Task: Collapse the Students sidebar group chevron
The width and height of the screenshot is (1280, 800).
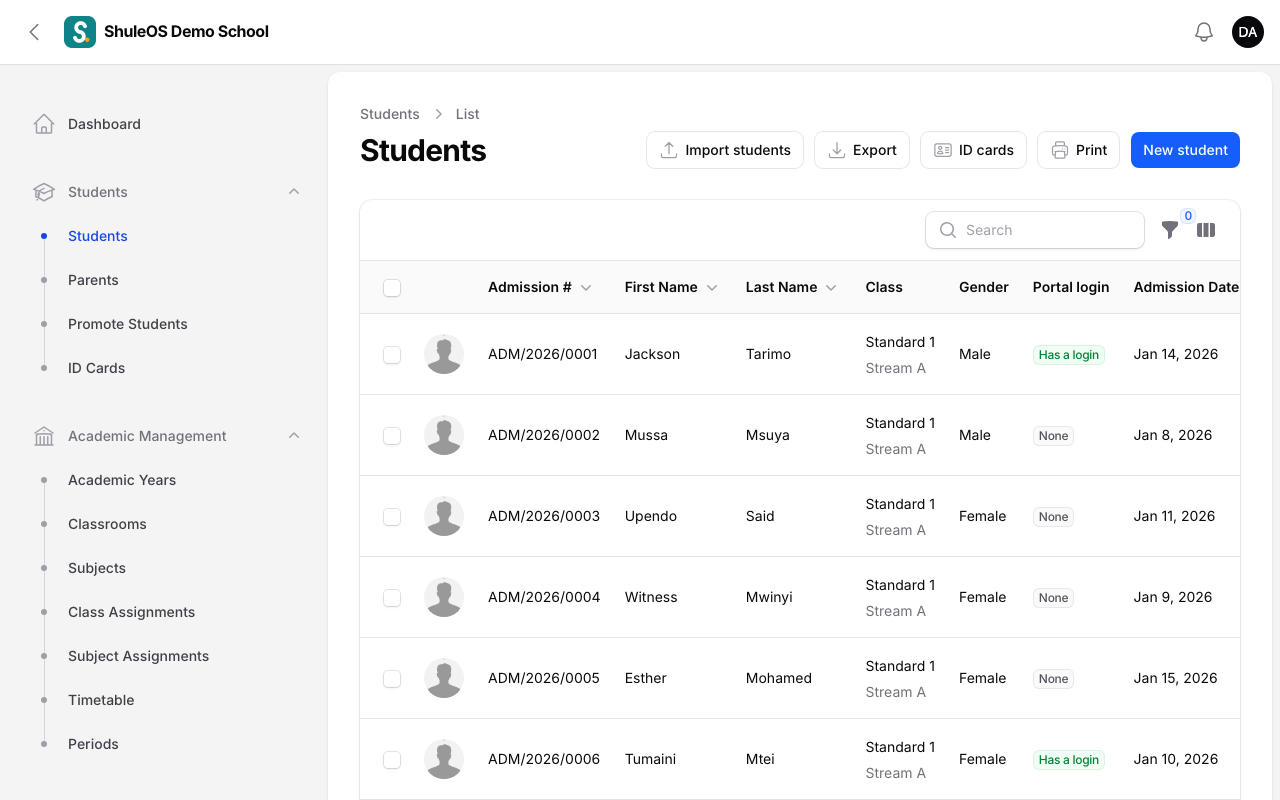Action: click(x=294, y=192)
